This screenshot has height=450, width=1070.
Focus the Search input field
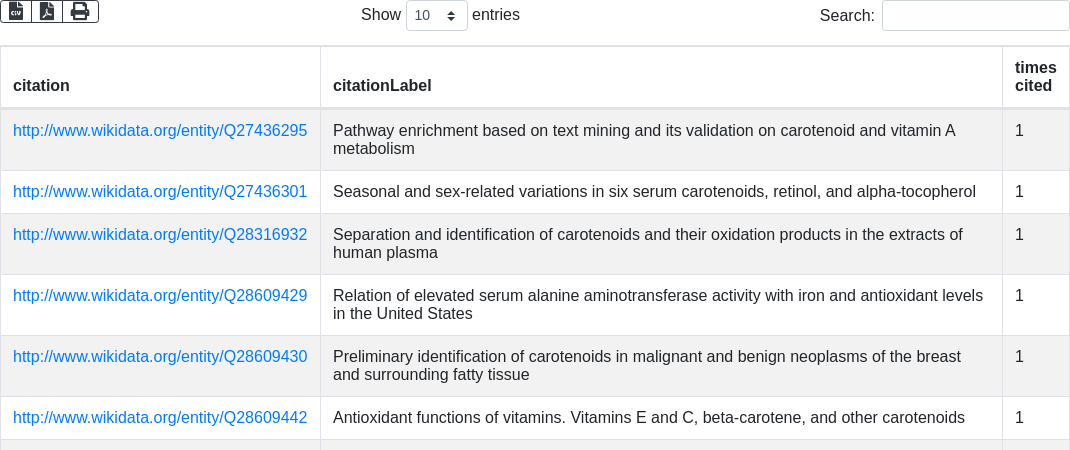point(975,16)
